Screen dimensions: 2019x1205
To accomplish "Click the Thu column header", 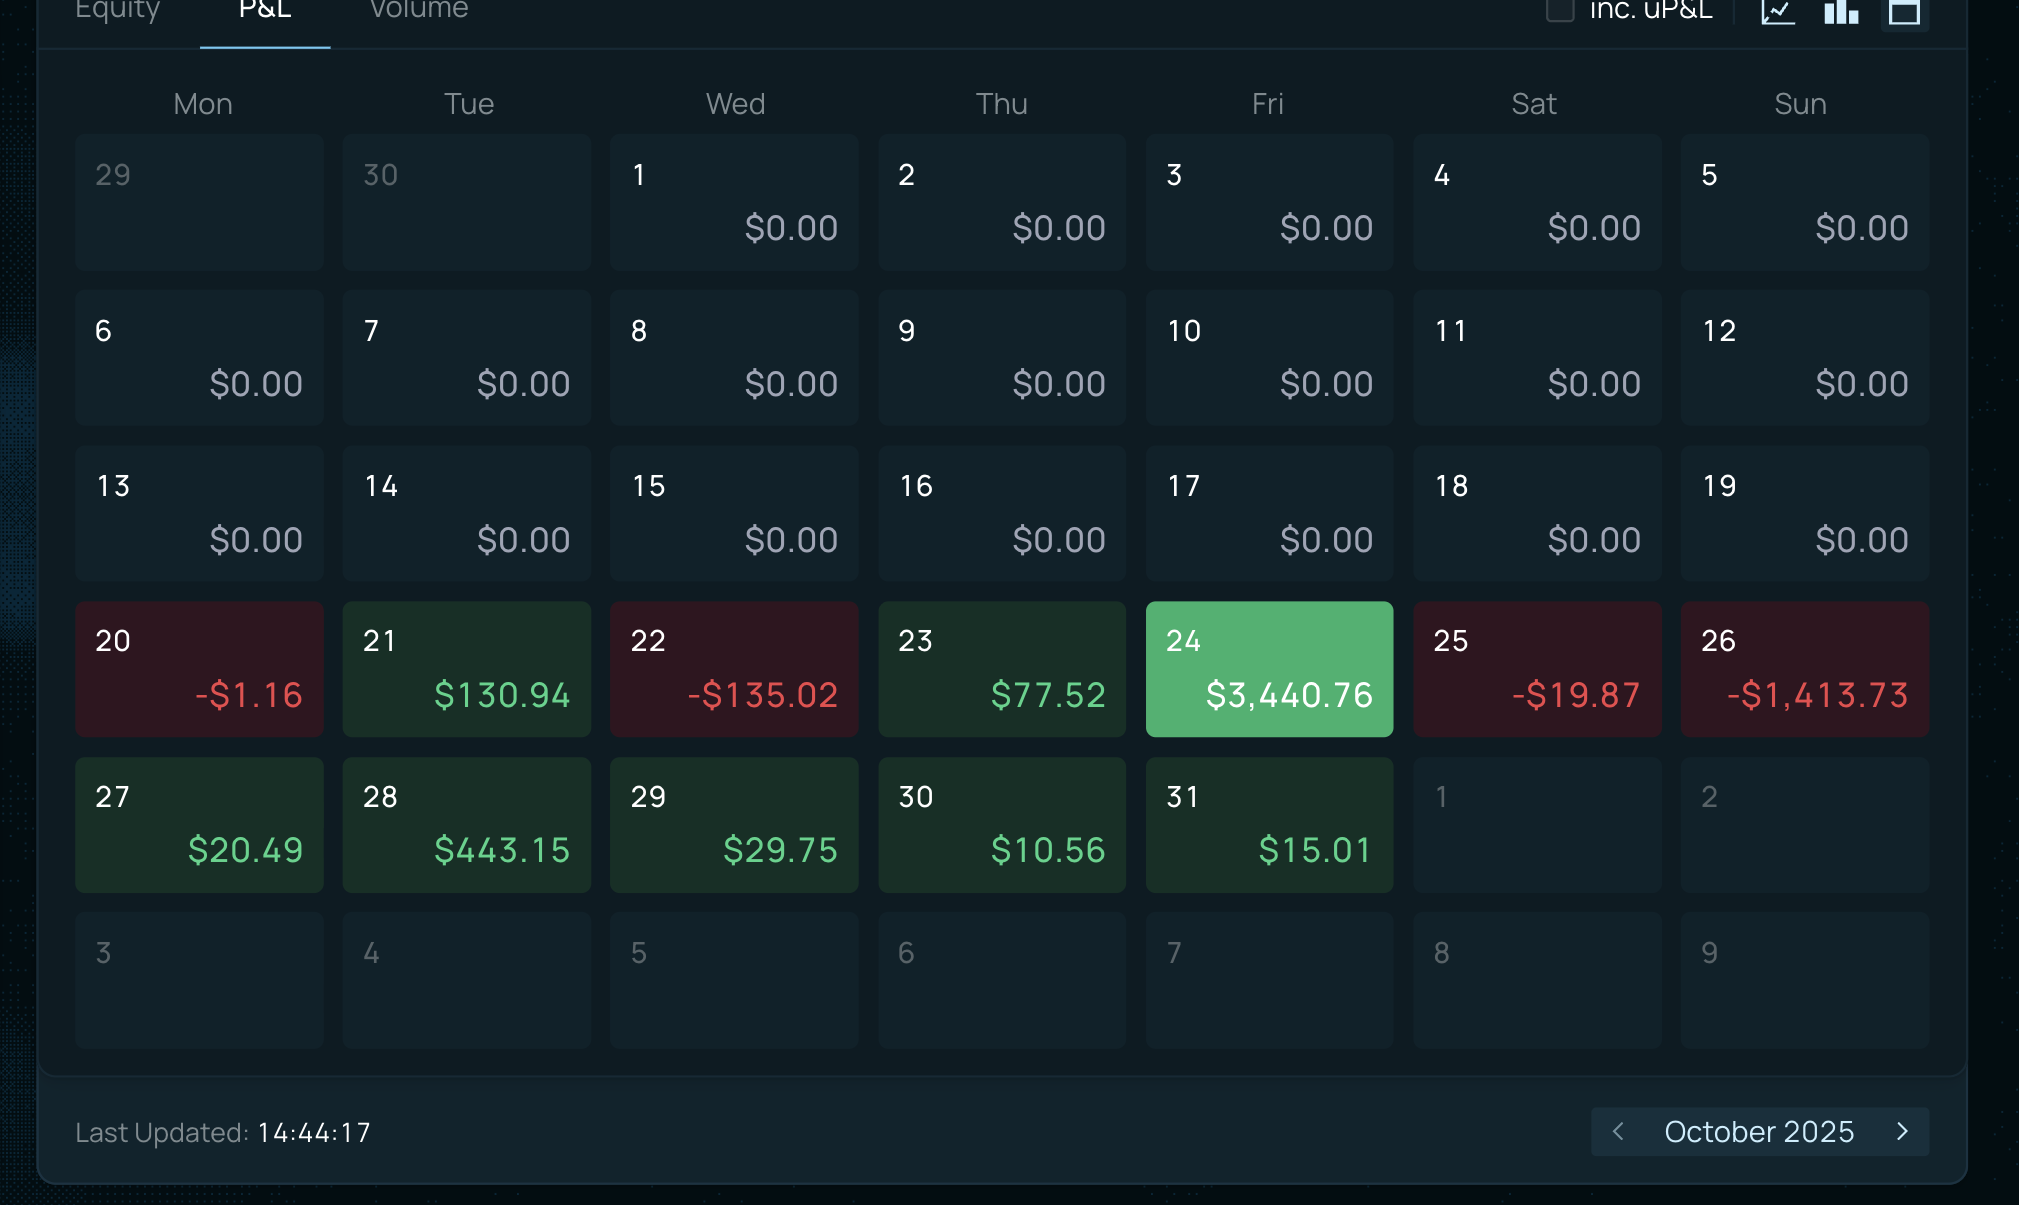I will [x=1002, y=104].
